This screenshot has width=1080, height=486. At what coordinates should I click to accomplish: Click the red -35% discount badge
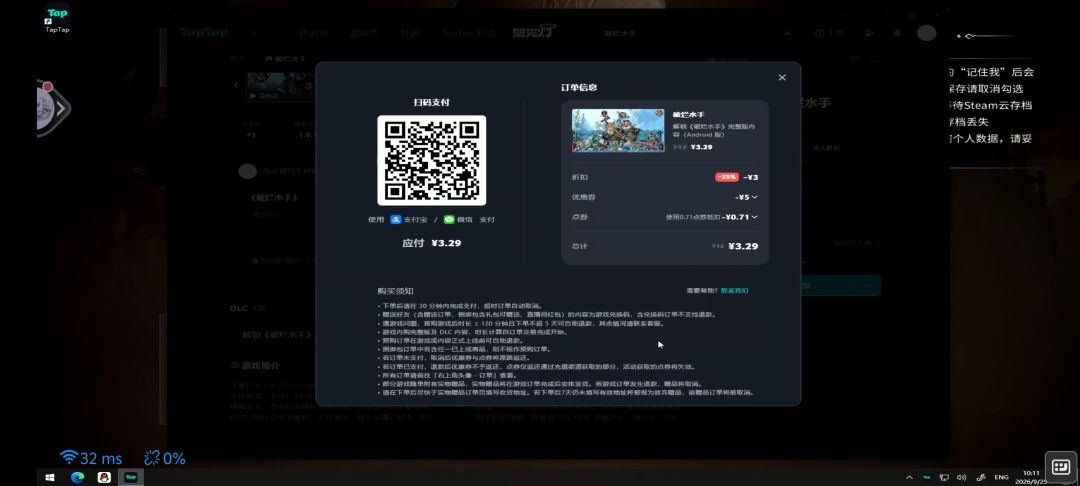point(727,177)
